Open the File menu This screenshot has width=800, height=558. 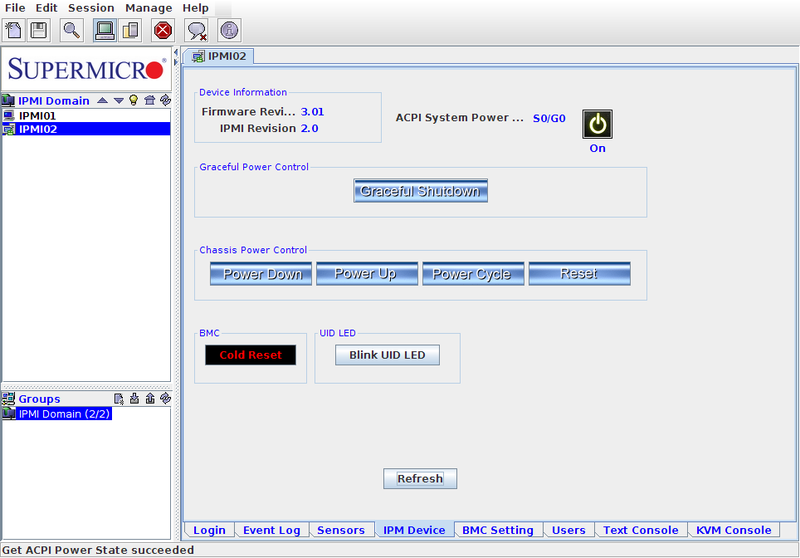pos(15,8)
